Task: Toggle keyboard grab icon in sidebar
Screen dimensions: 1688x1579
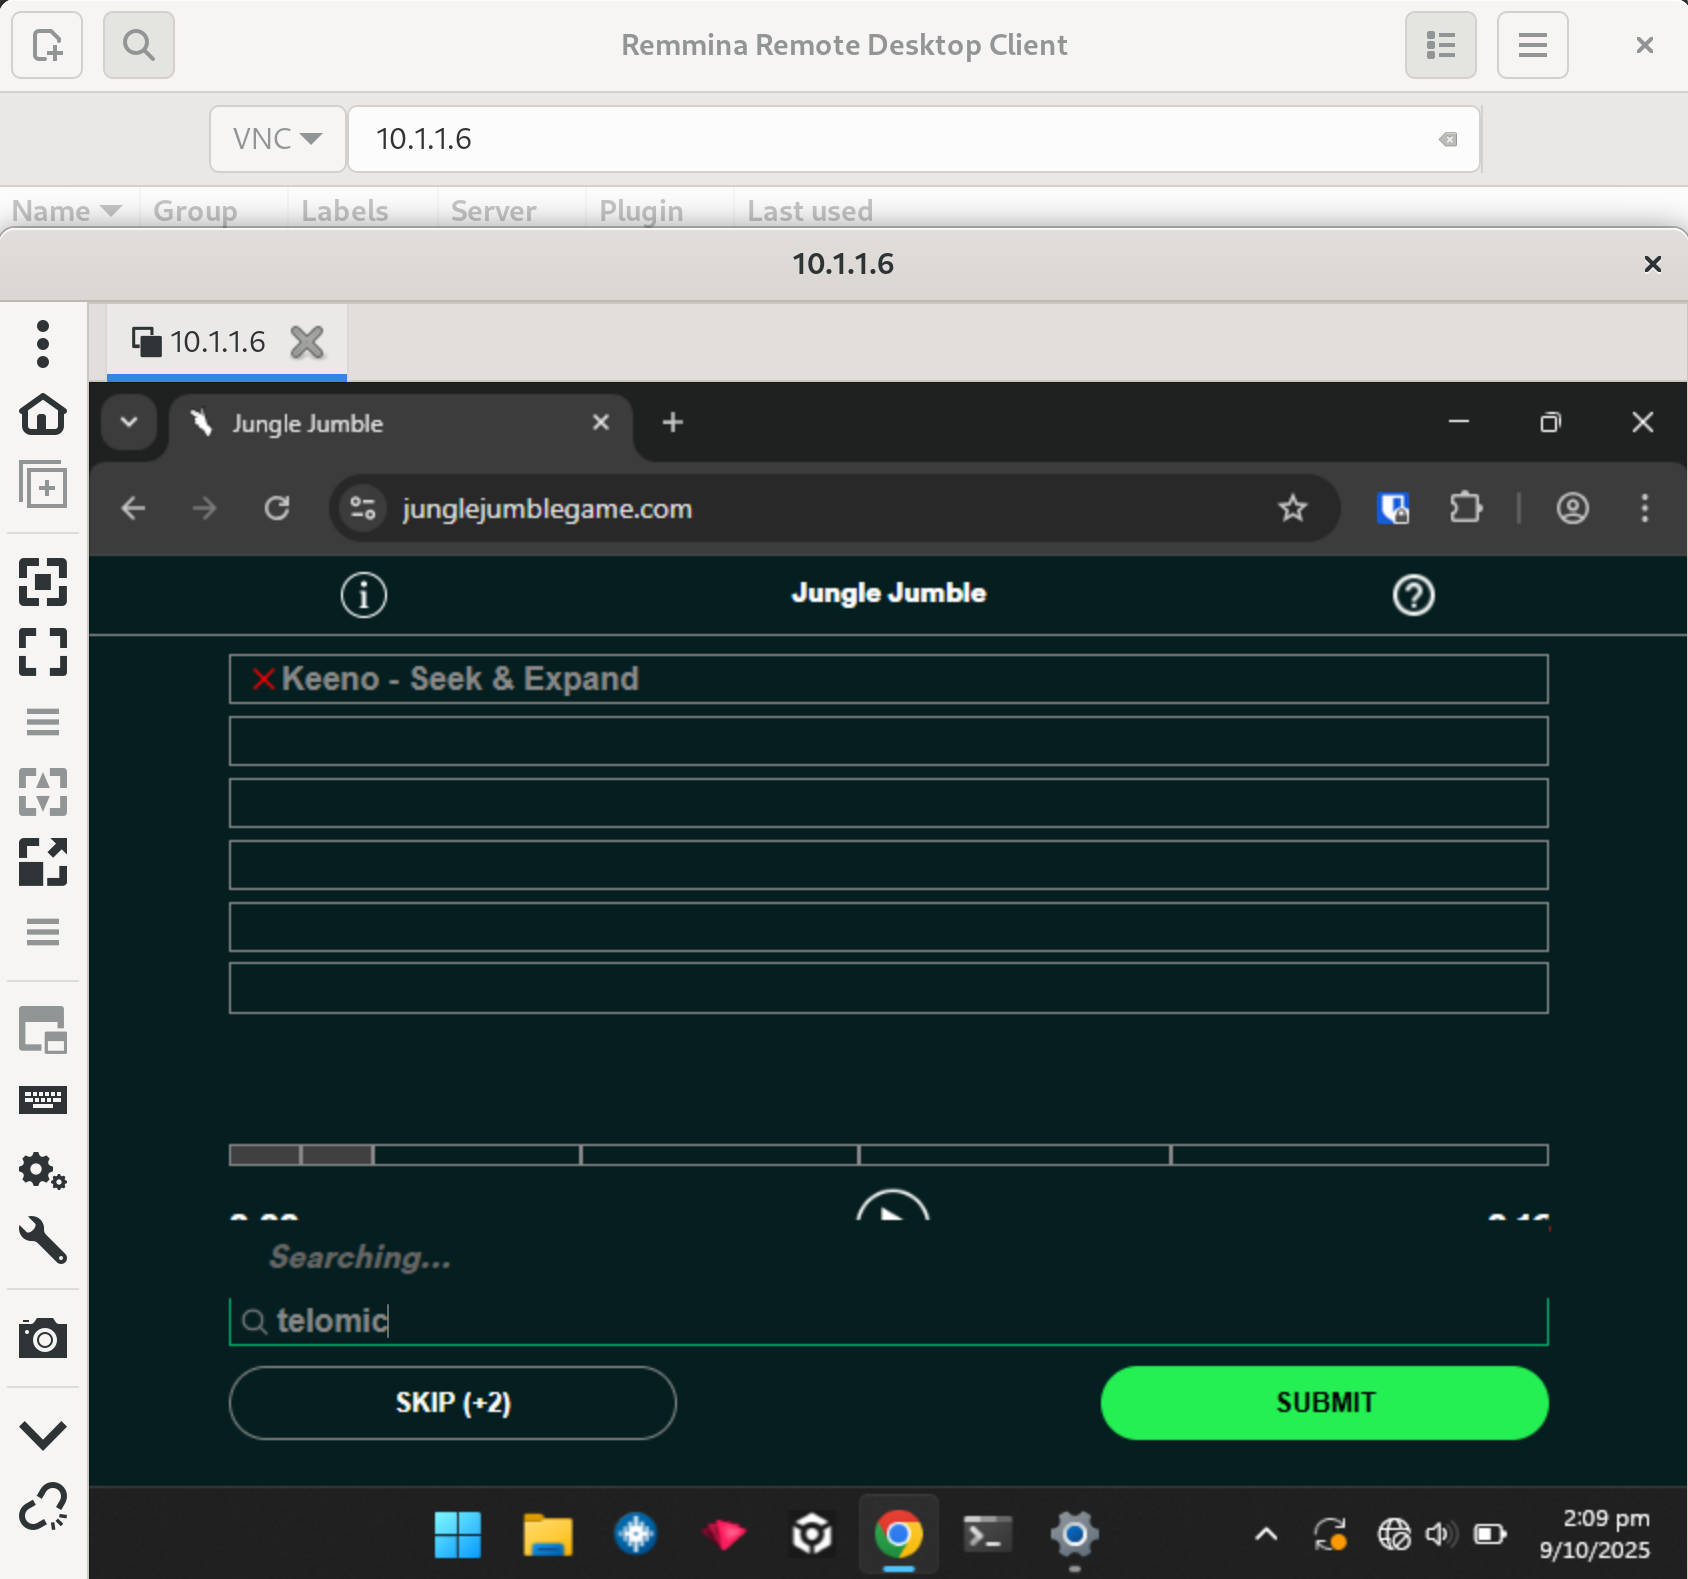Action: tap(43, 1100)
